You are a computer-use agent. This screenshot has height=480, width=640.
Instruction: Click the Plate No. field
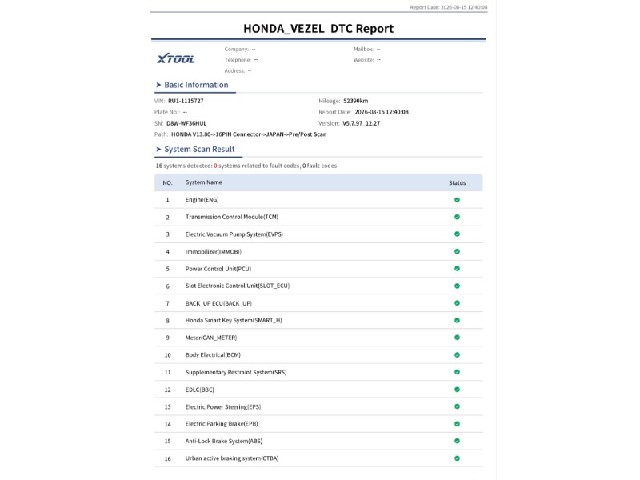171,112
